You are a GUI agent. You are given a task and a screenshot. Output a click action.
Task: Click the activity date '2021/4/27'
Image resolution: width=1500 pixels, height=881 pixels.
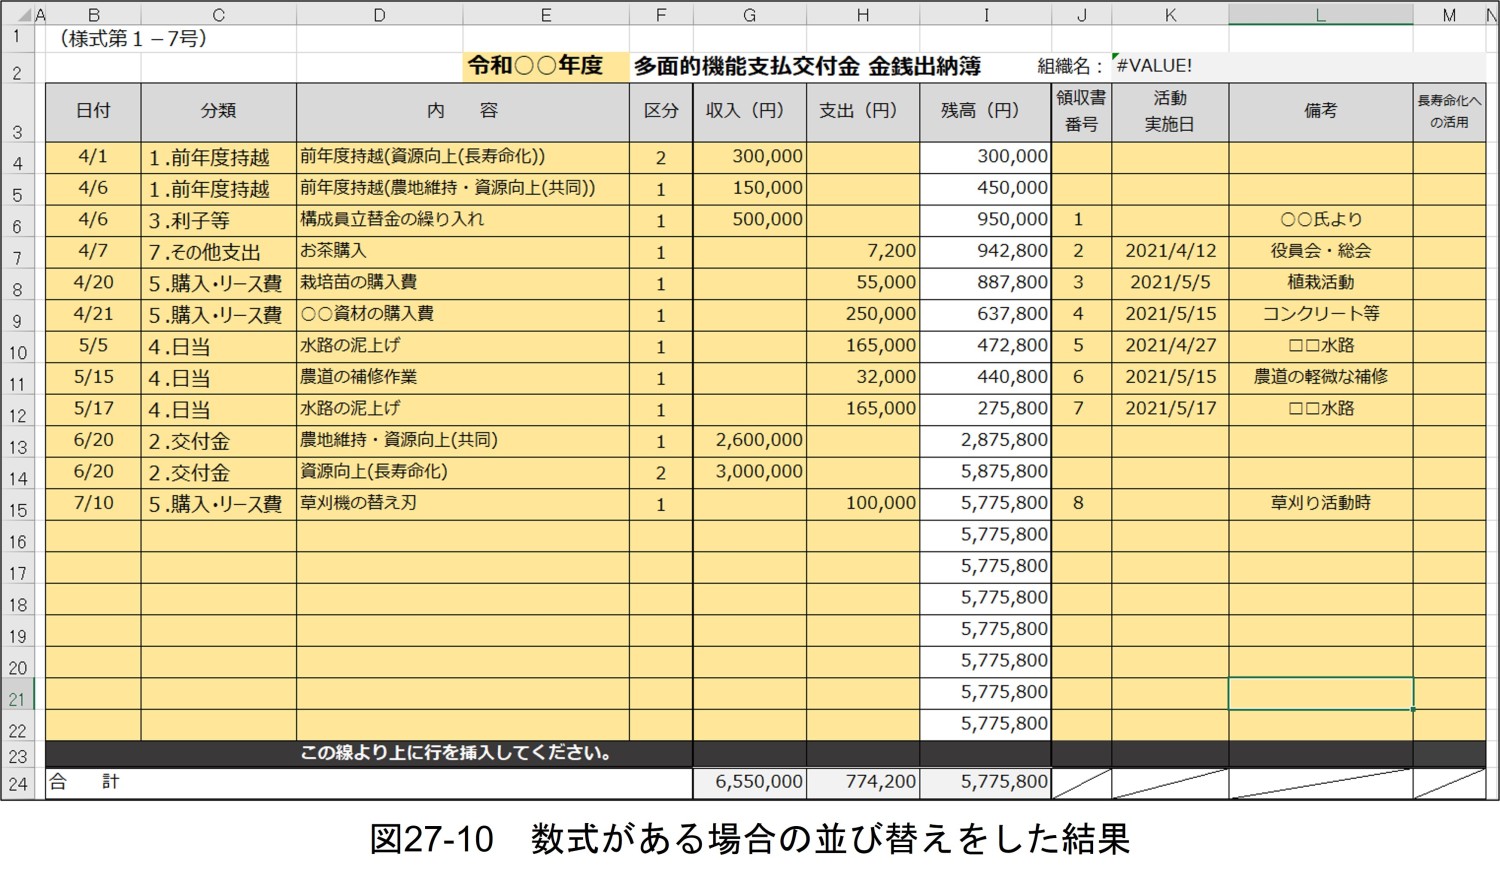tap(1170, 346)
